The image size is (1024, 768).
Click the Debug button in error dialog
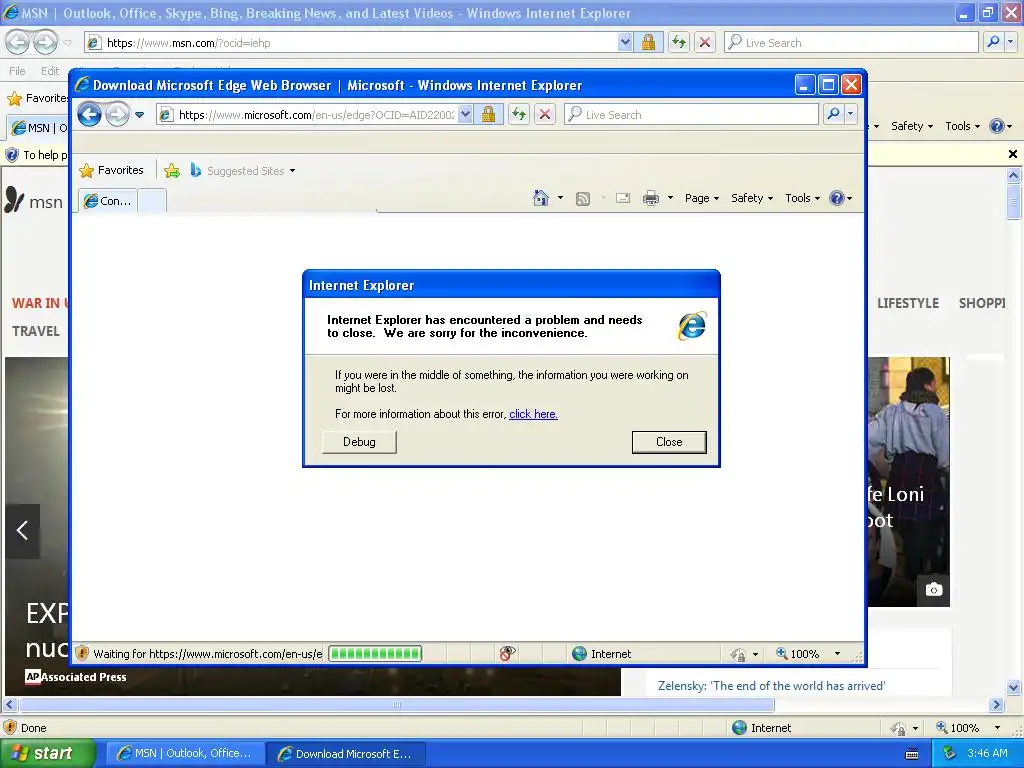[359, 442]
